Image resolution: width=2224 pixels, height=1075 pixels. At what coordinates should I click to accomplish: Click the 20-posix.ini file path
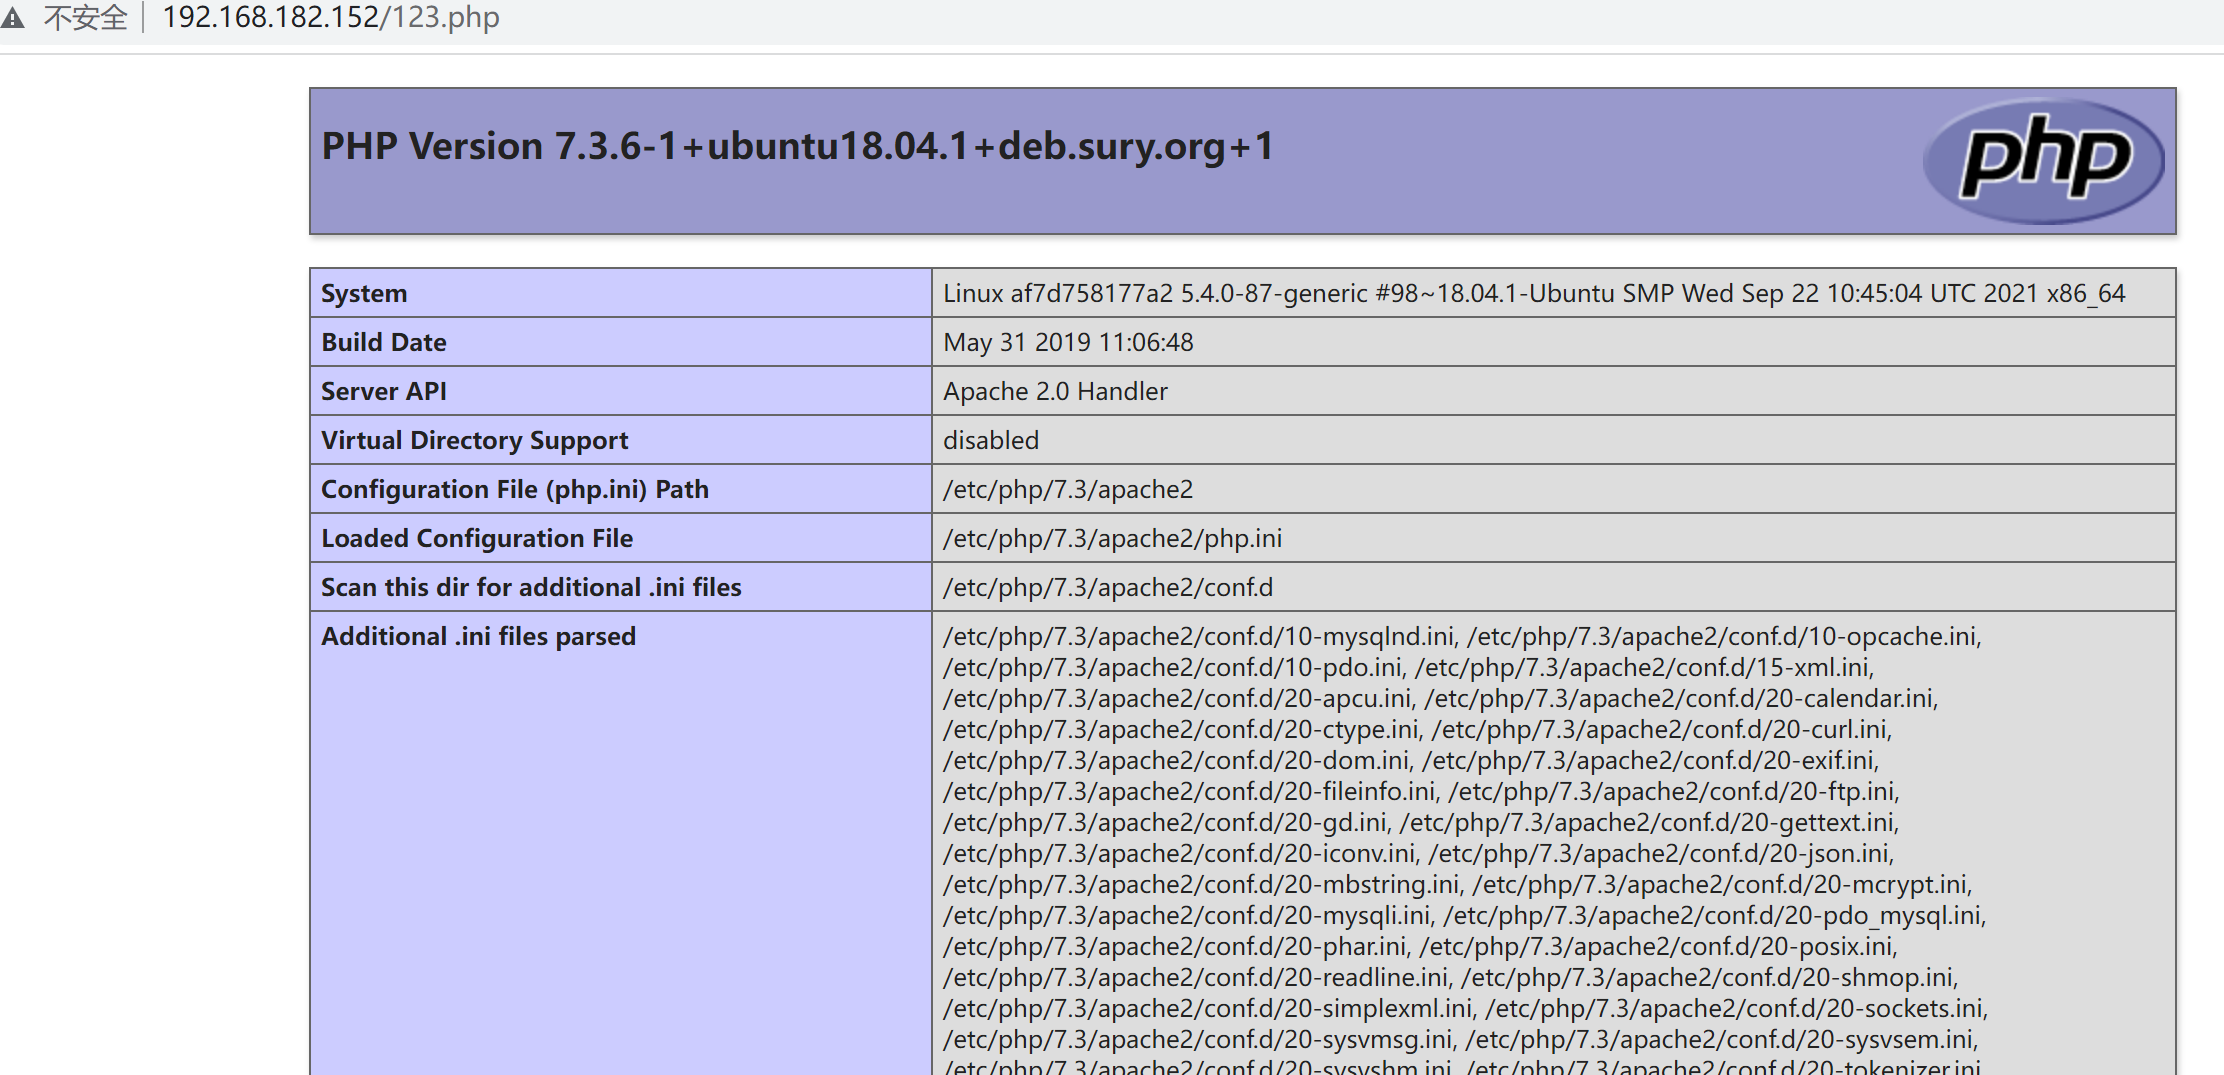(1657, 946)
